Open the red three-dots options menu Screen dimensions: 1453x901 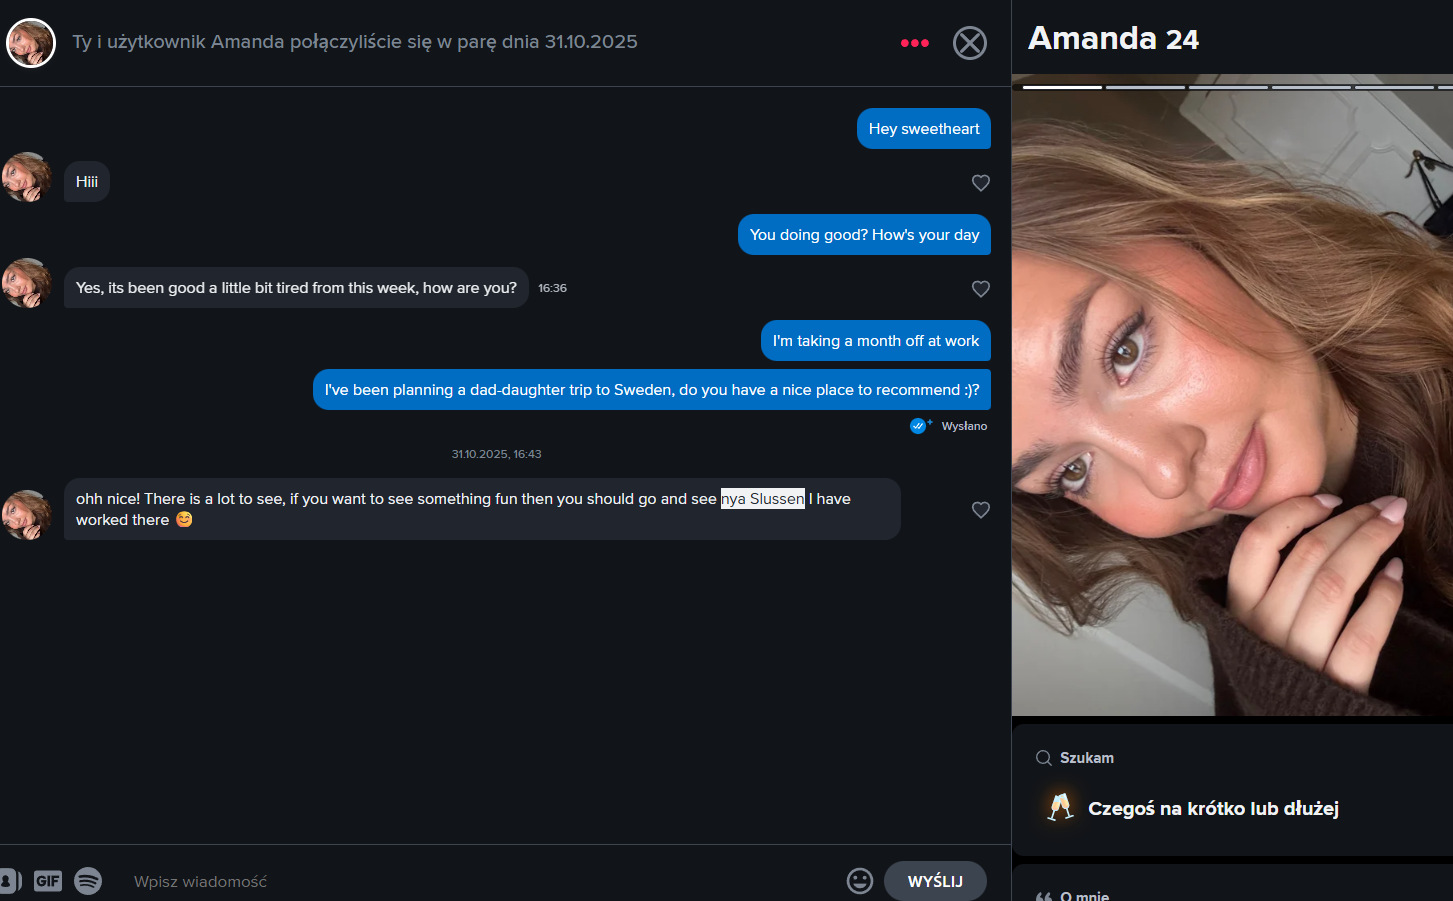(x=914, y=43)
